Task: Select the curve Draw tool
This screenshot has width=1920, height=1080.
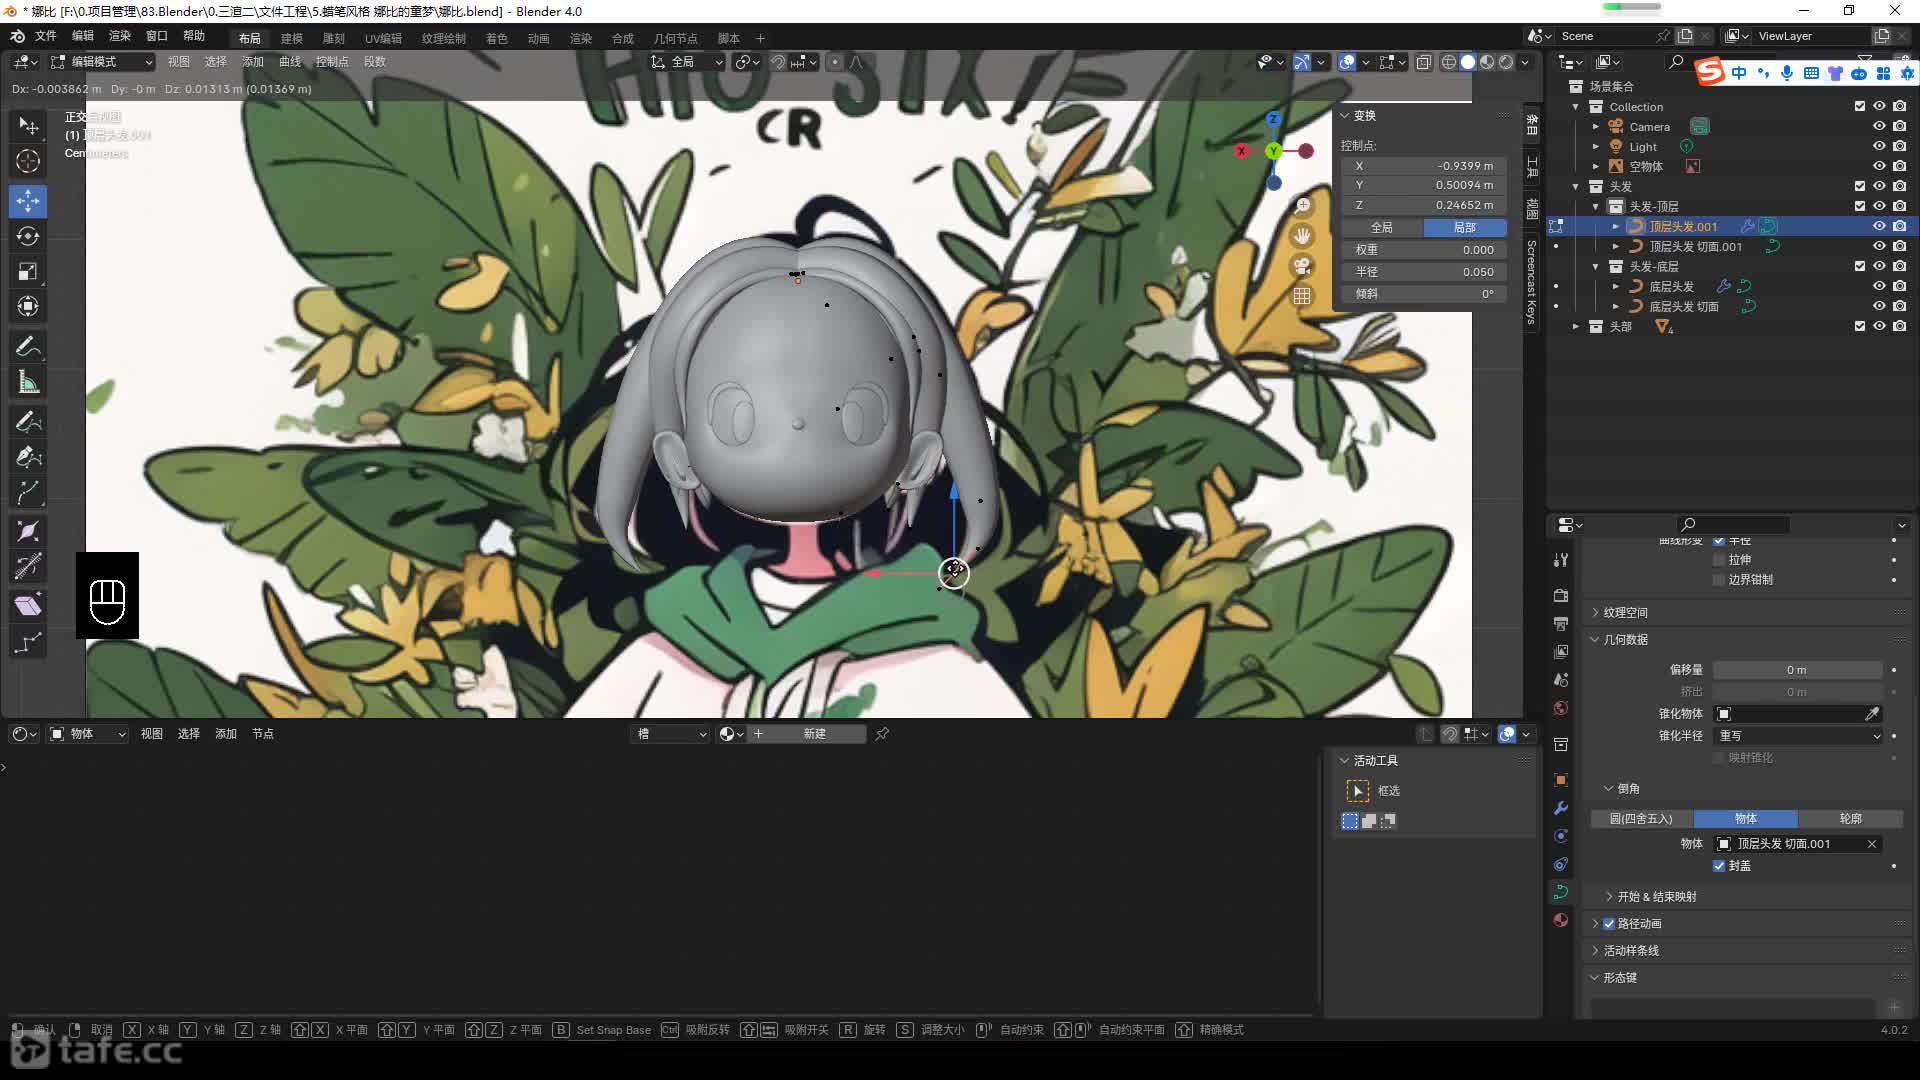Action: [x=28, y=422]
